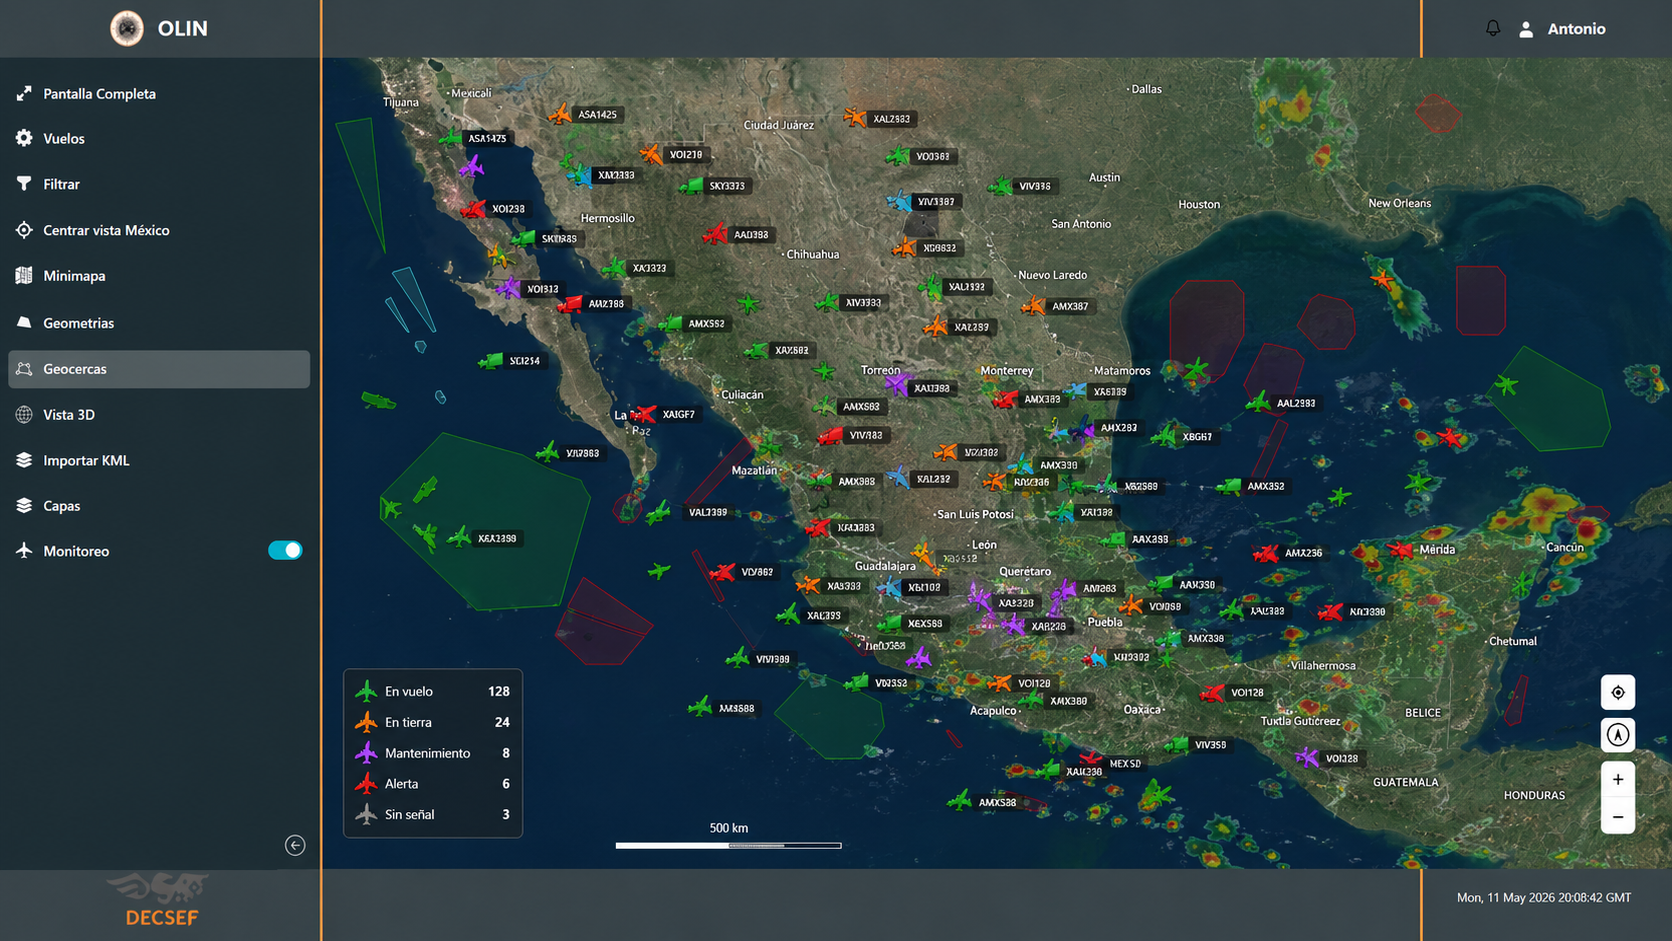Click the 'Sin señal' legend row
Image resolution: width=1672 pixels, height=941 pixels.
pyautogui.click(x=432, y=814)
